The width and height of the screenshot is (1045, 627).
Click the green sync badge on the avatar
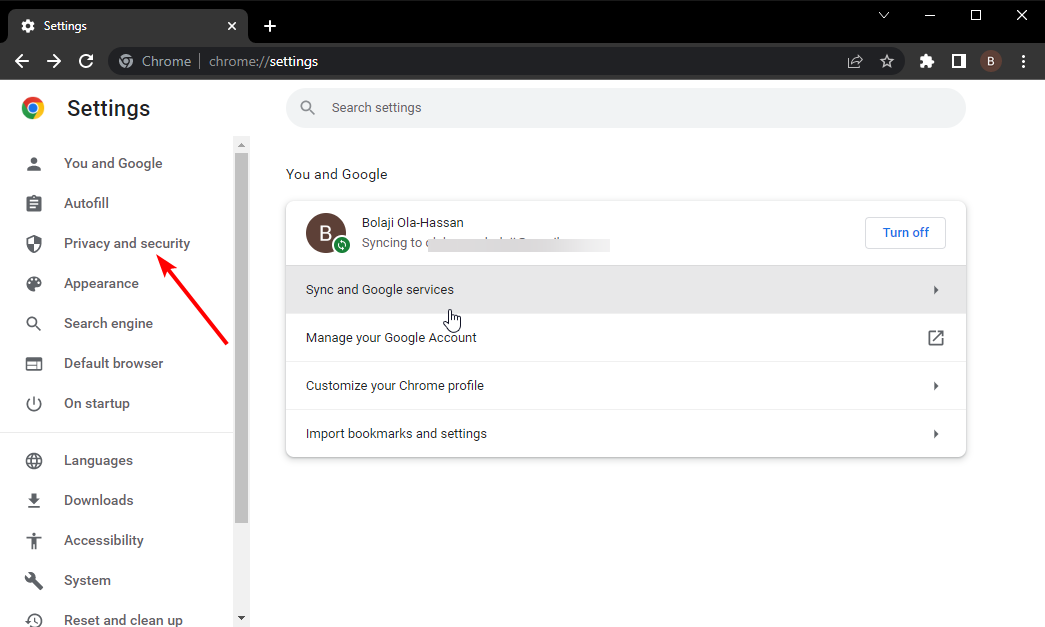coord(342,245)
